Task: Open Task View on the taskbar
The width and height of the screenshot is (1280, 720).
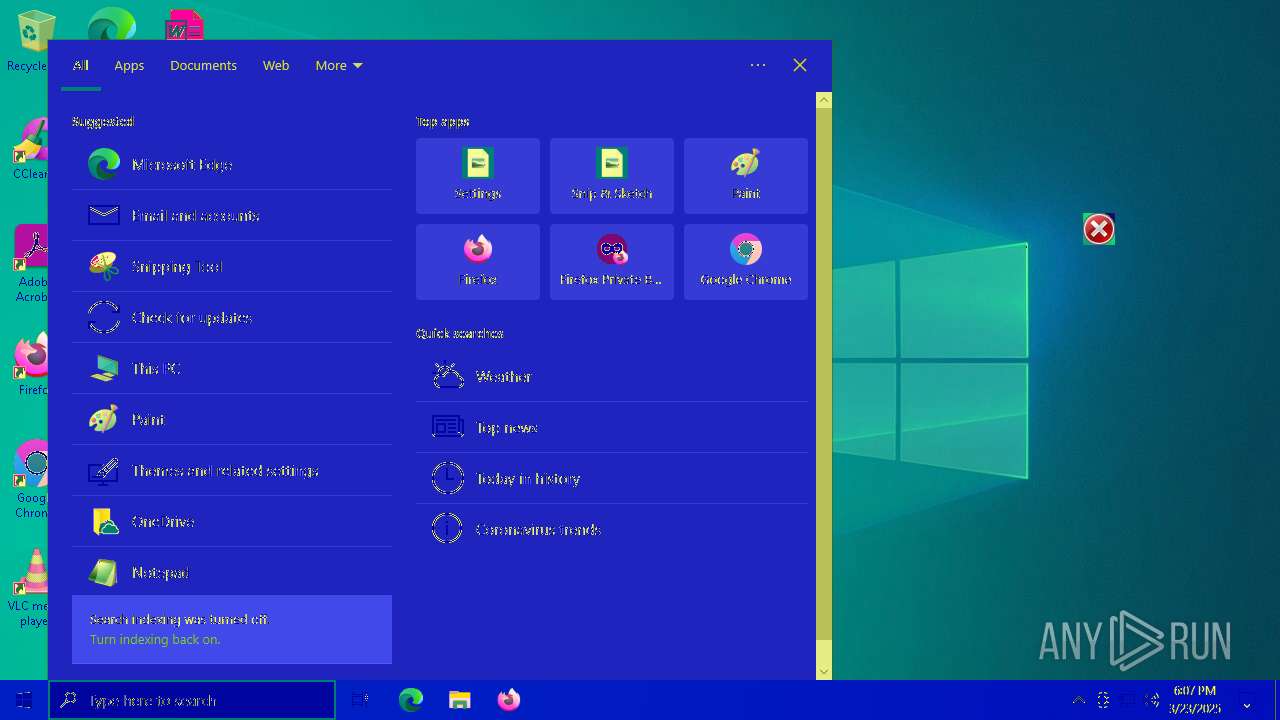Action: (x=361, y=700)
